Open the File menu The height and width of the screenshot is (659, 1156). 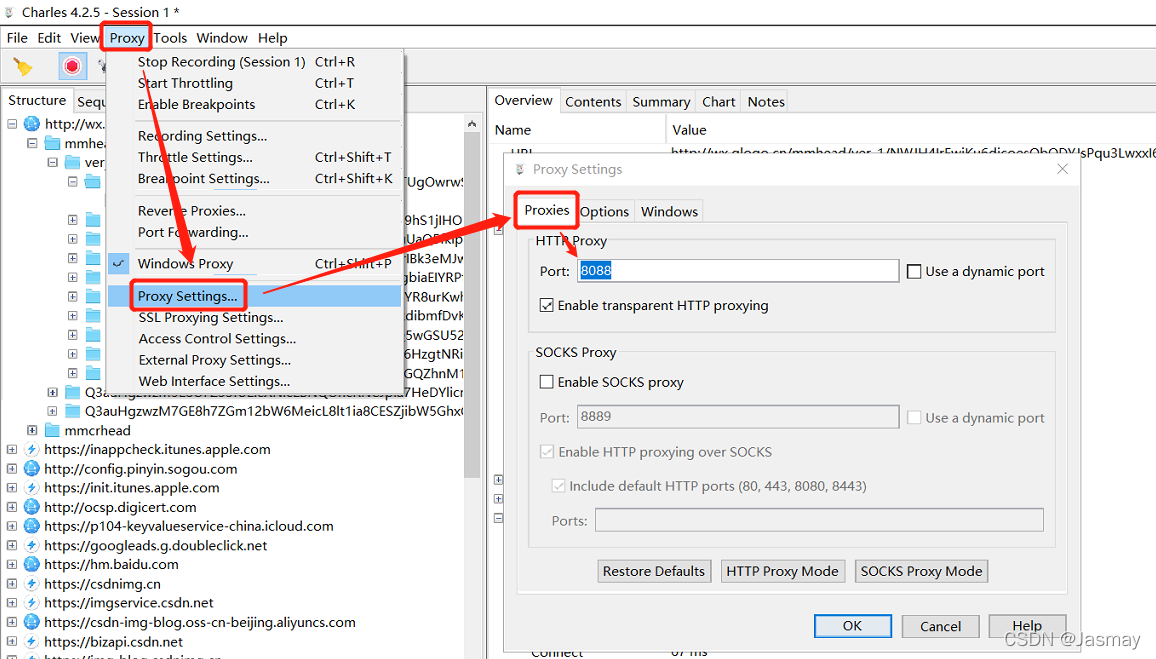[x=17, y=38]
